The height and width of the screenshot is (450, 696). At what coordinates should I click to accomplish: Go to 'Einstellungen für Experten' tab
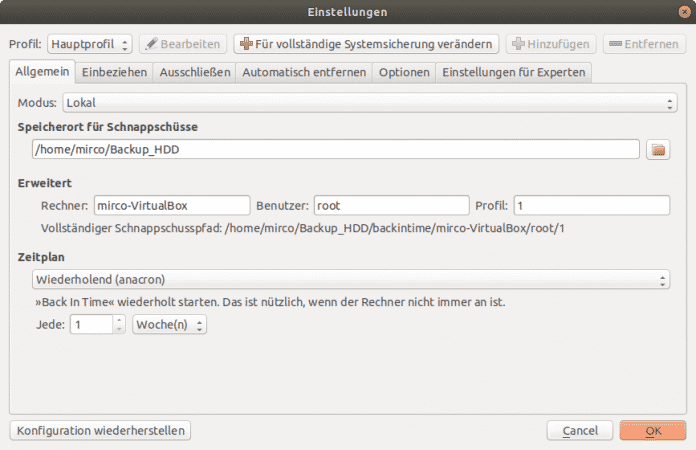514,73
